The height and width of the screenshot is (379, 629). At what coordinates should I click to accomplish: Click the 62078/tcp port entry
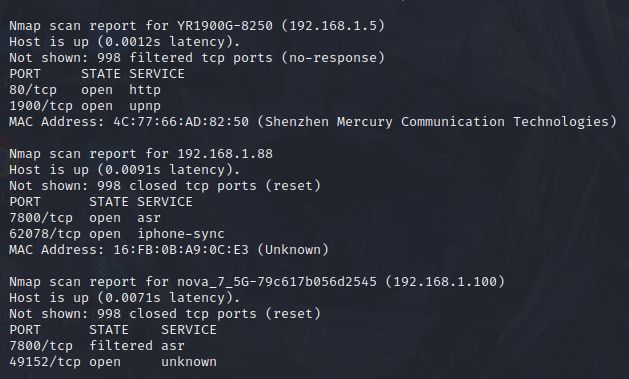click(45, 234)
